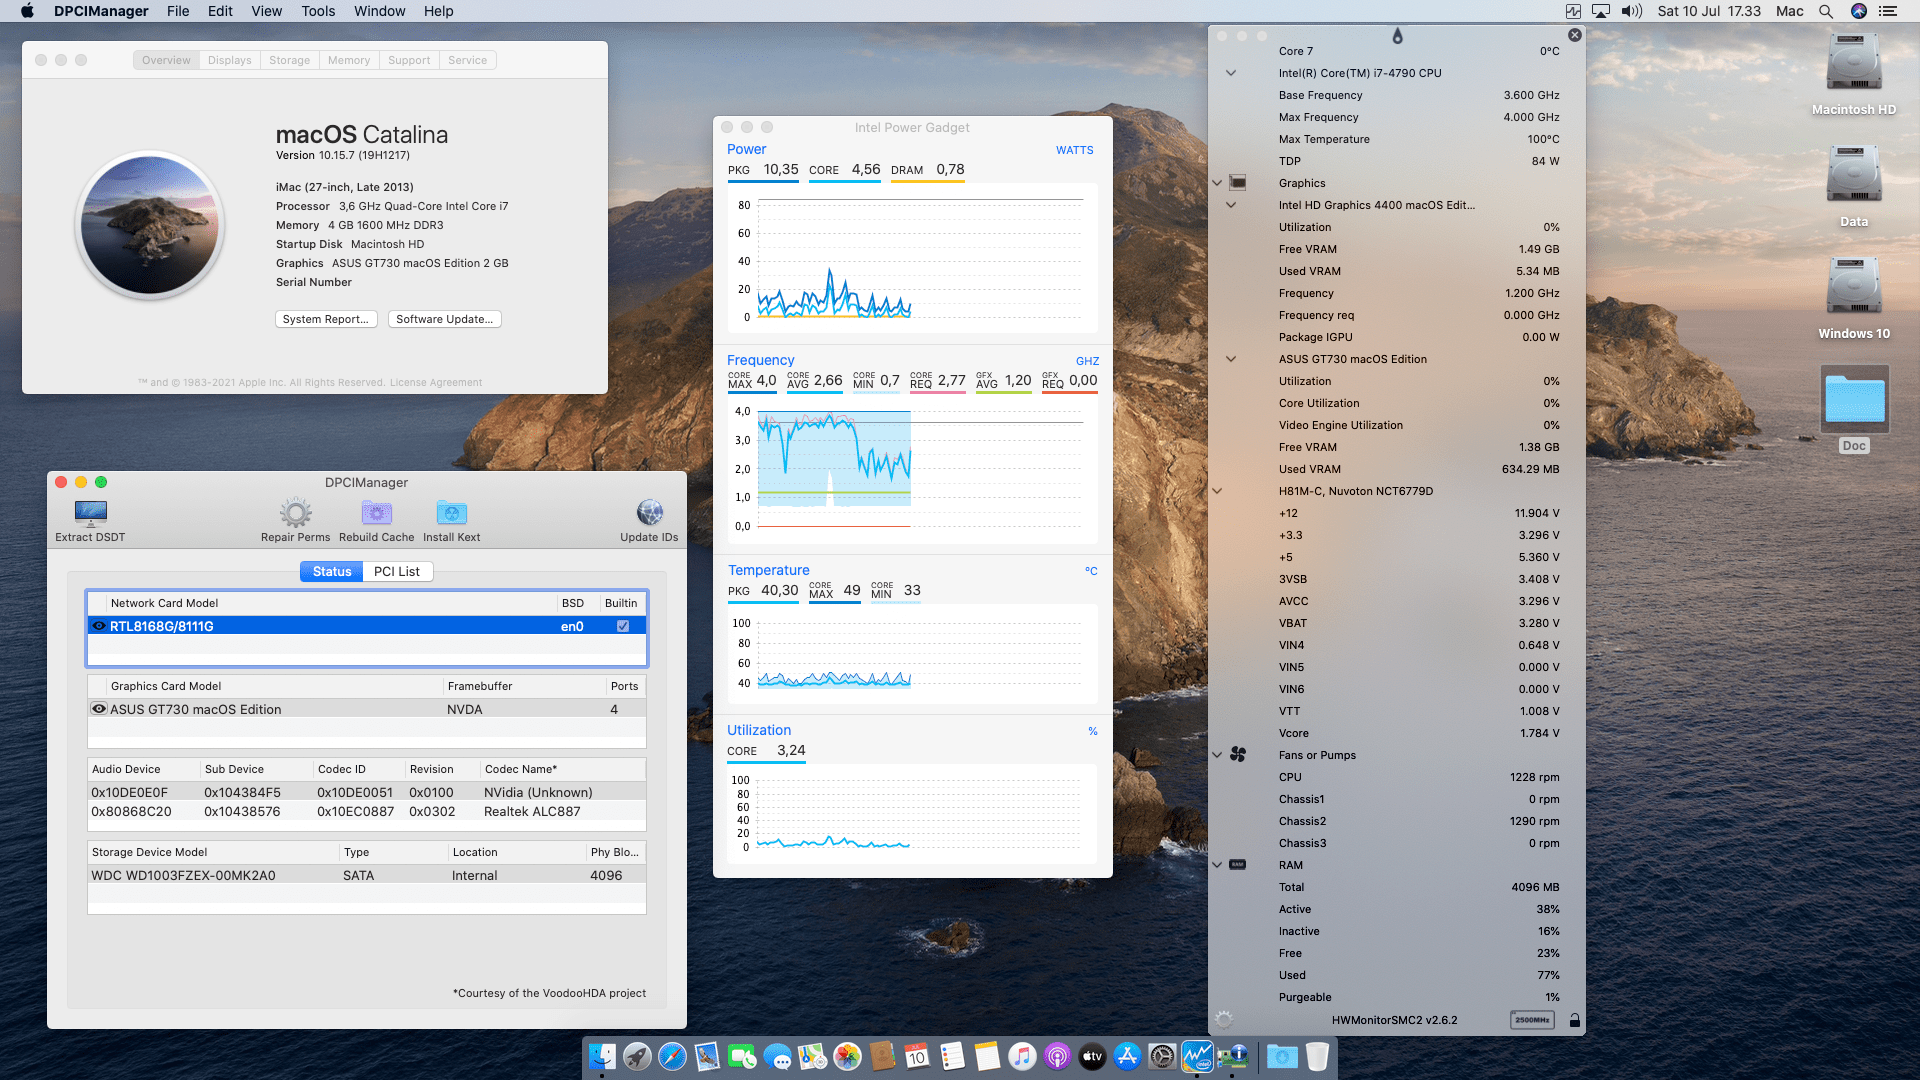Click the Fans or Pumps fan icon
This screenshot has height=1080, width=1920.
(x=1238, y=755)
